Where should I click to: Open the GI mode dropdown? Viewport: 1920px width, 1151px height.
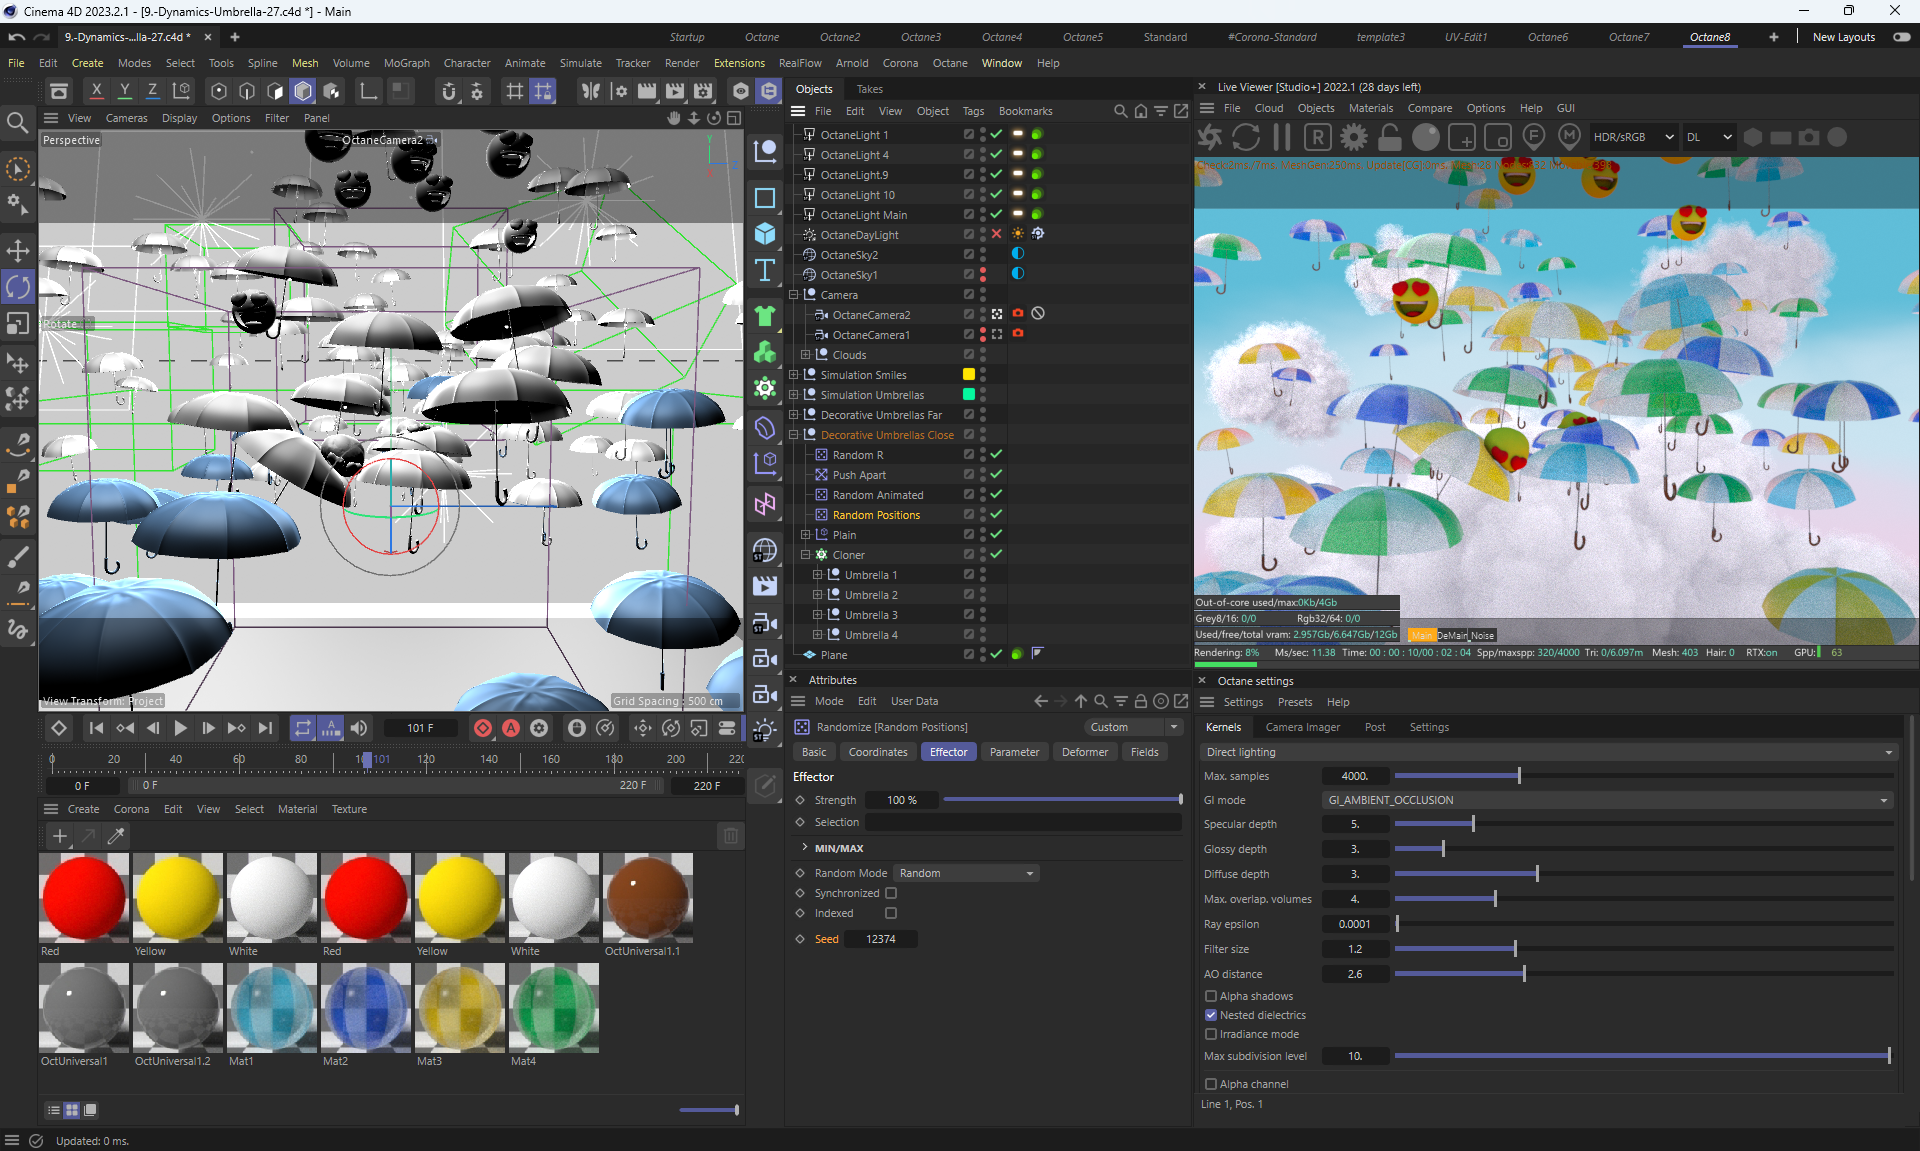(x=1607, y=800)
